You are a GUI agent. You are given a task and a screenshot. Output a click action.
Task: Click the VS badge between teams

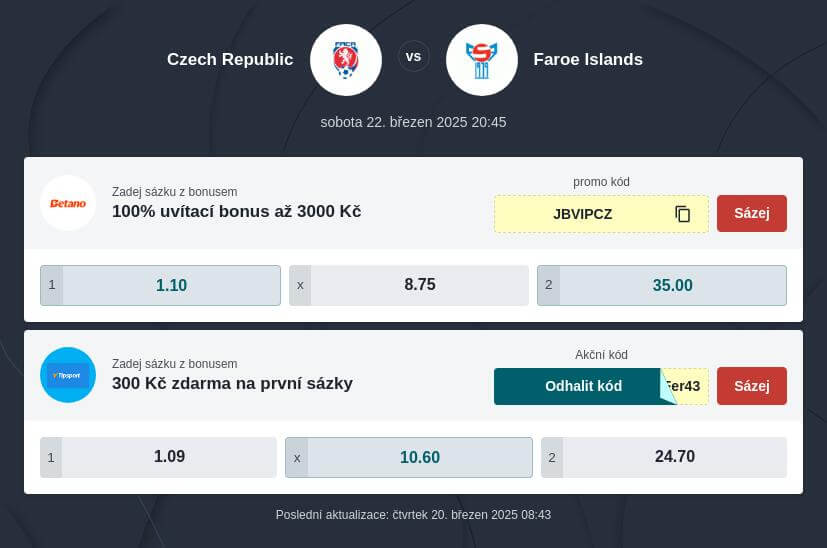click(414, 57)
